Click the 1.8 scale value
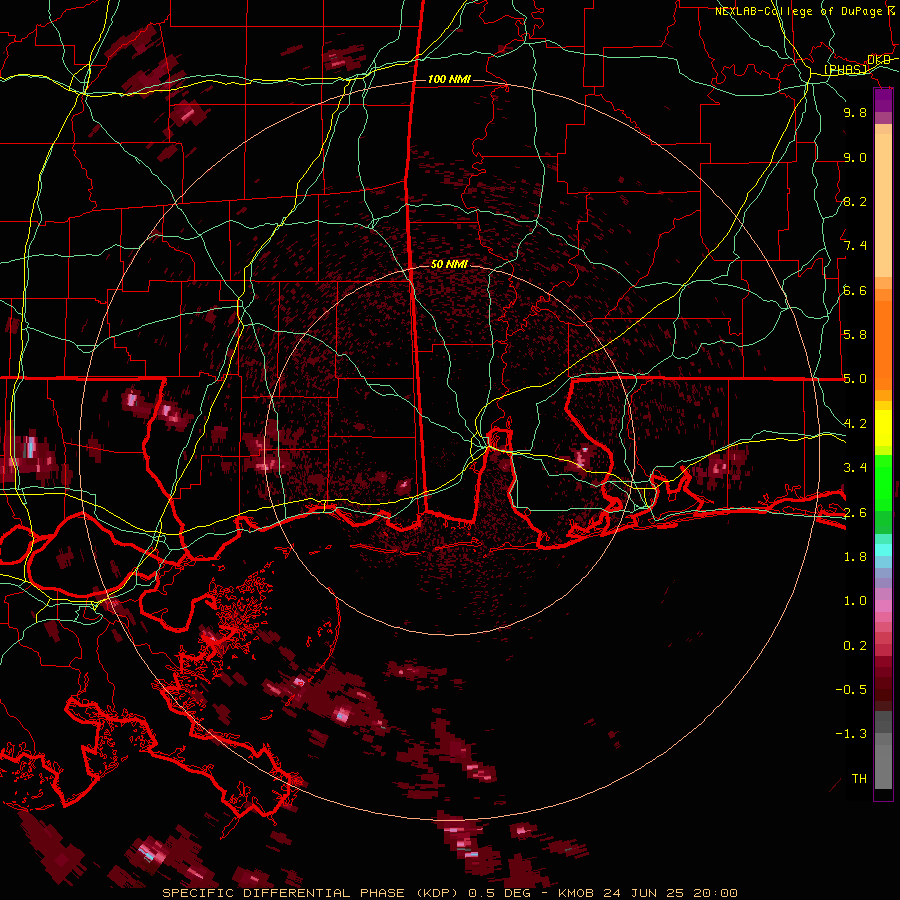Viewport: 900px width, 900px height. pyautogui.click(x=855, y=557)
